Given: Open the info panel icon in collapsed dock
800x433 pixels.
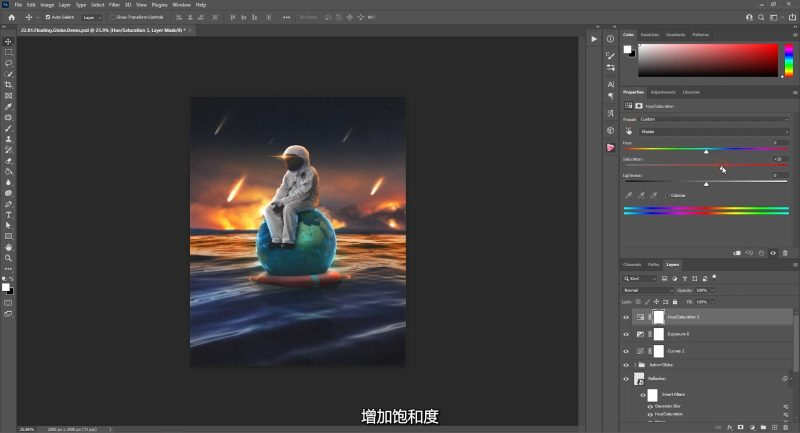Looking at the screenshot, I should click(x=610, y=39).
